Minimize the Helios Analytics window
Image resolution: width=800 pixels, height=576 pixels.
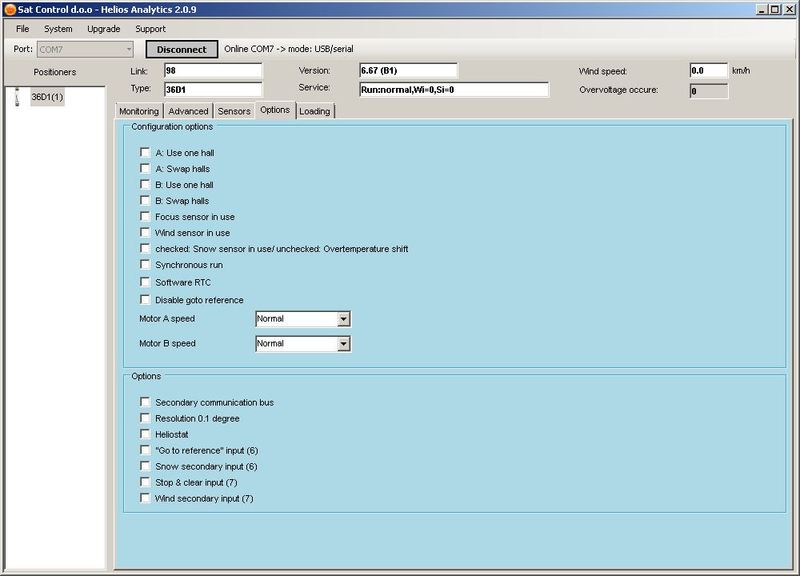coord(762,9)
